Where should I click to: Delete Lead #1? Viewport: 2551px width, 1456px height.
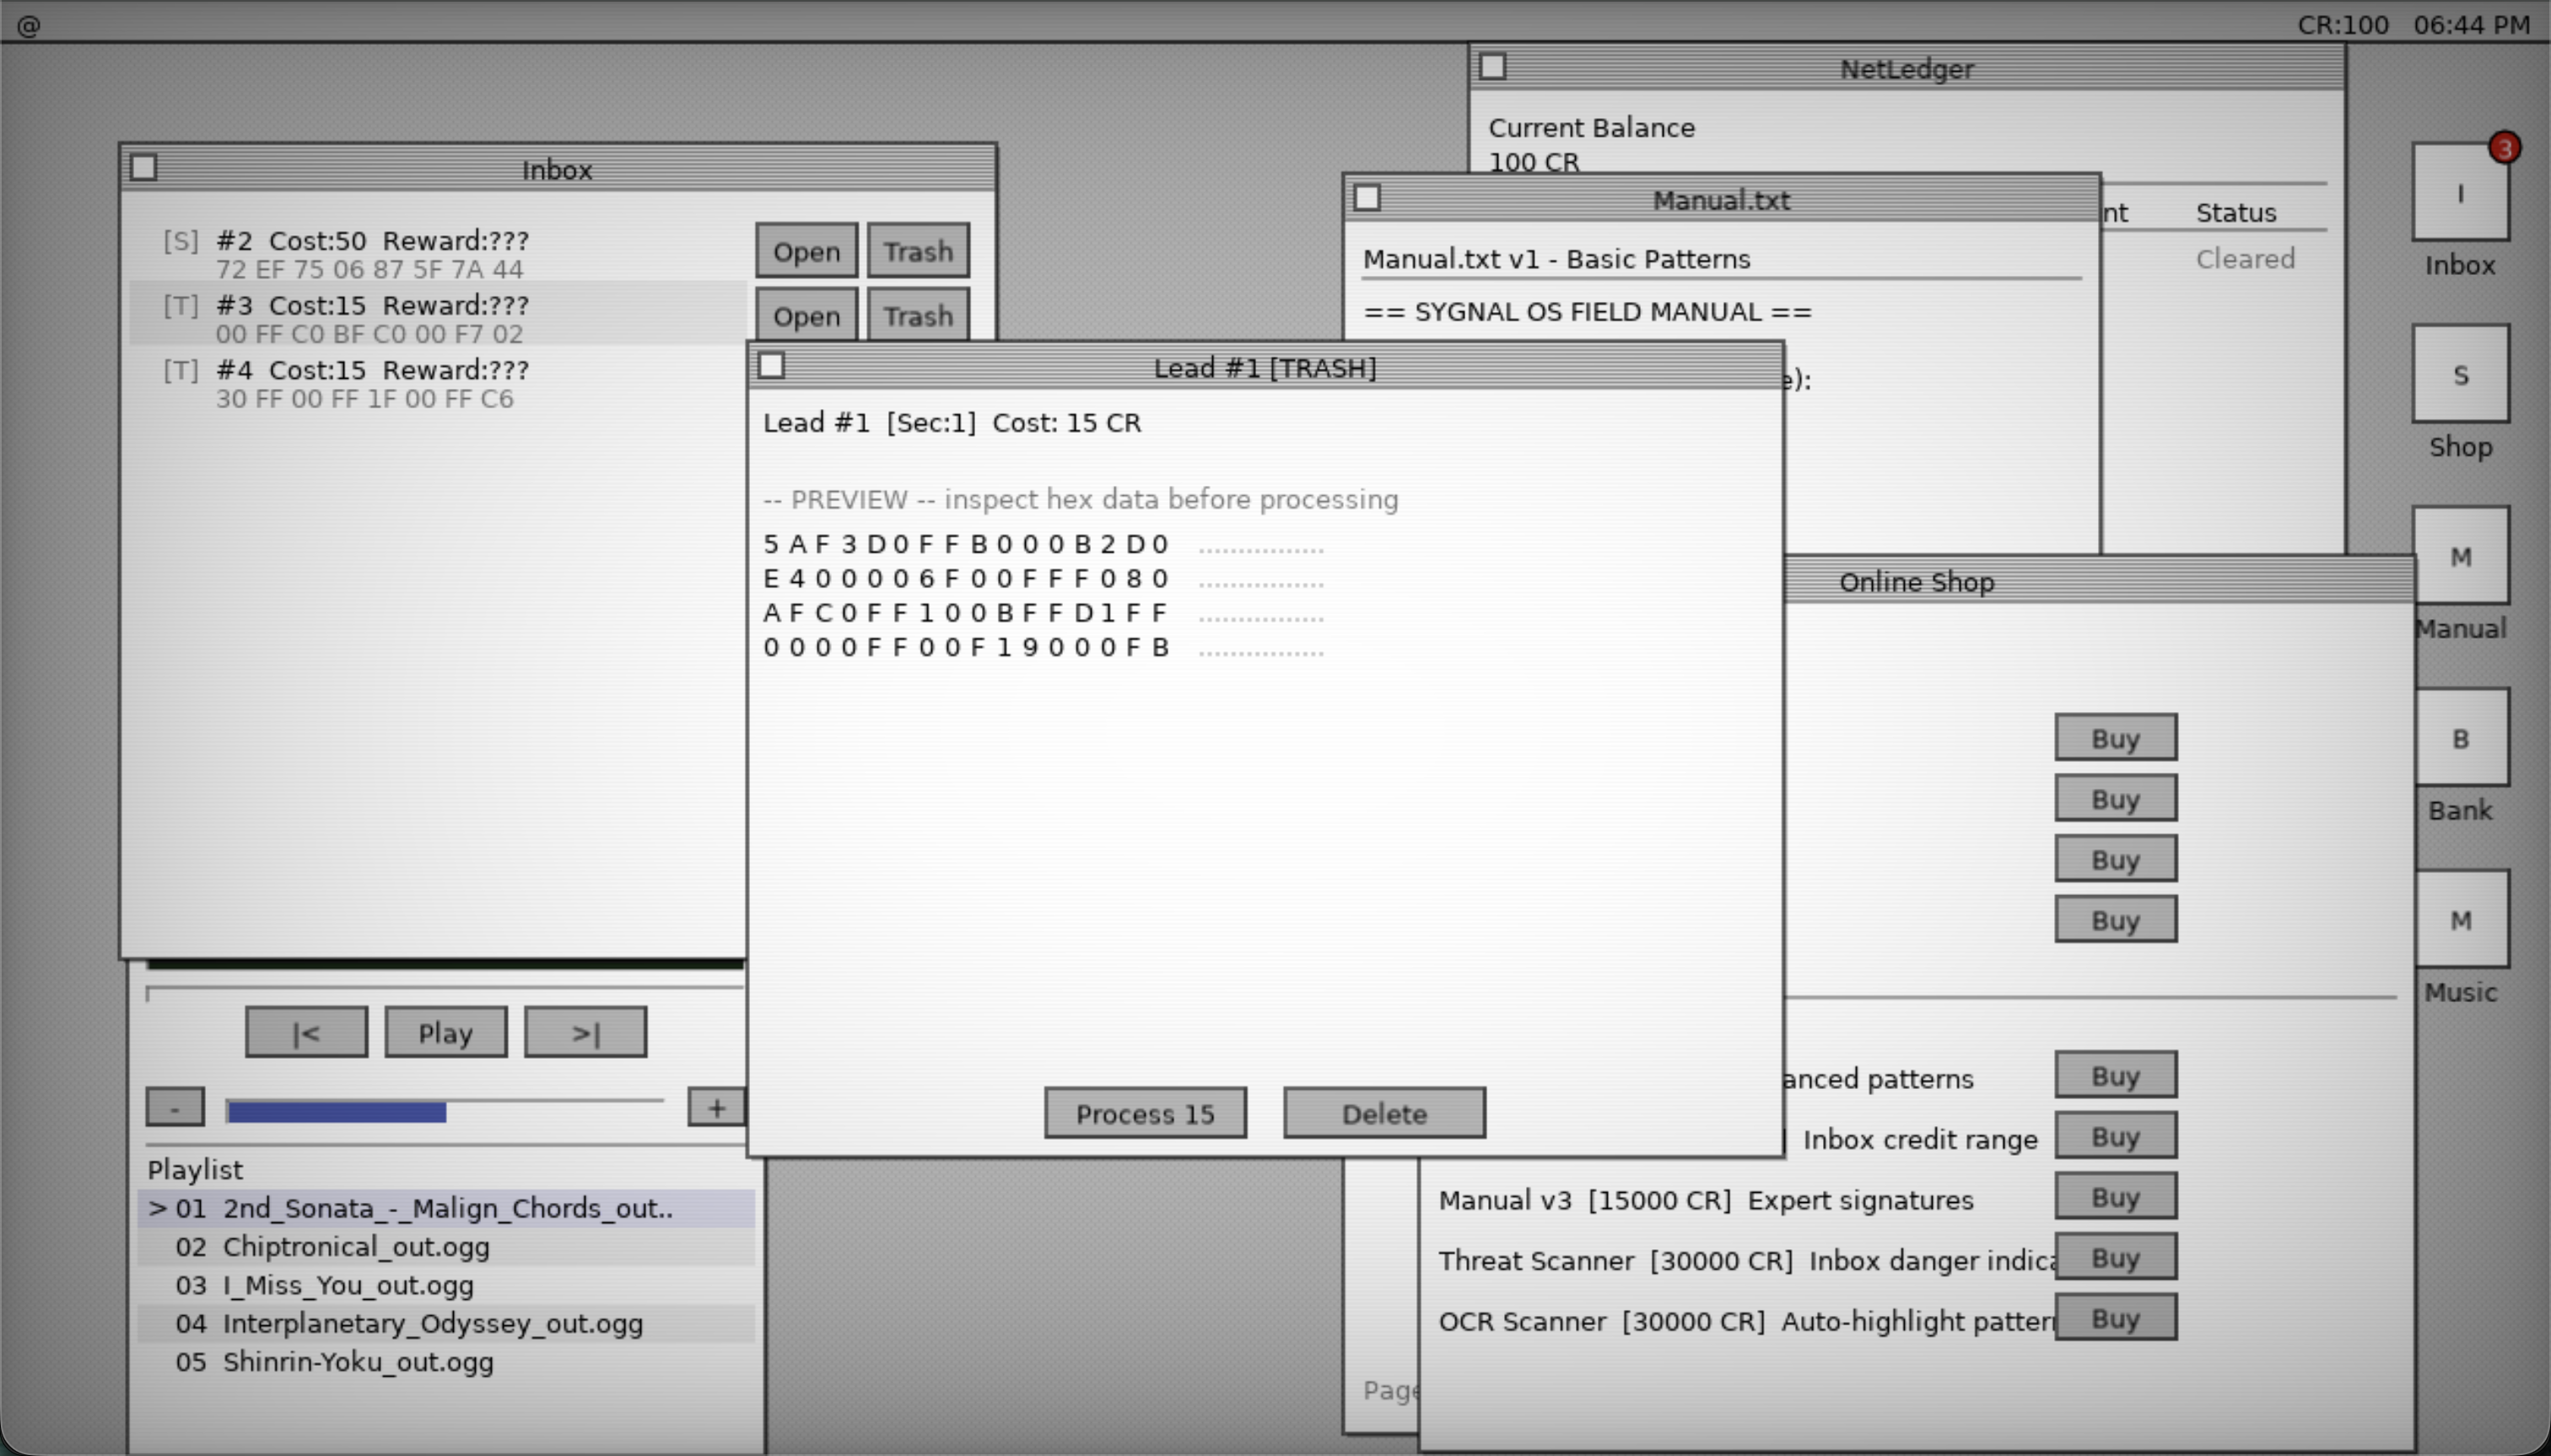(x=1384, y=1113)
